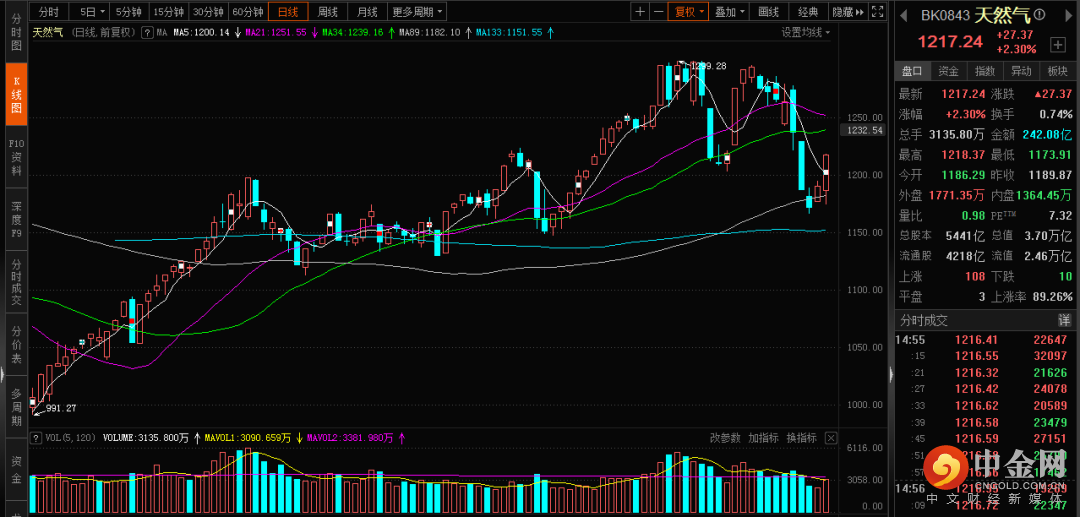Click MA21:1251.55 legend label
The height and width of the screenshot is (517, 1080).
pos(278,32)
